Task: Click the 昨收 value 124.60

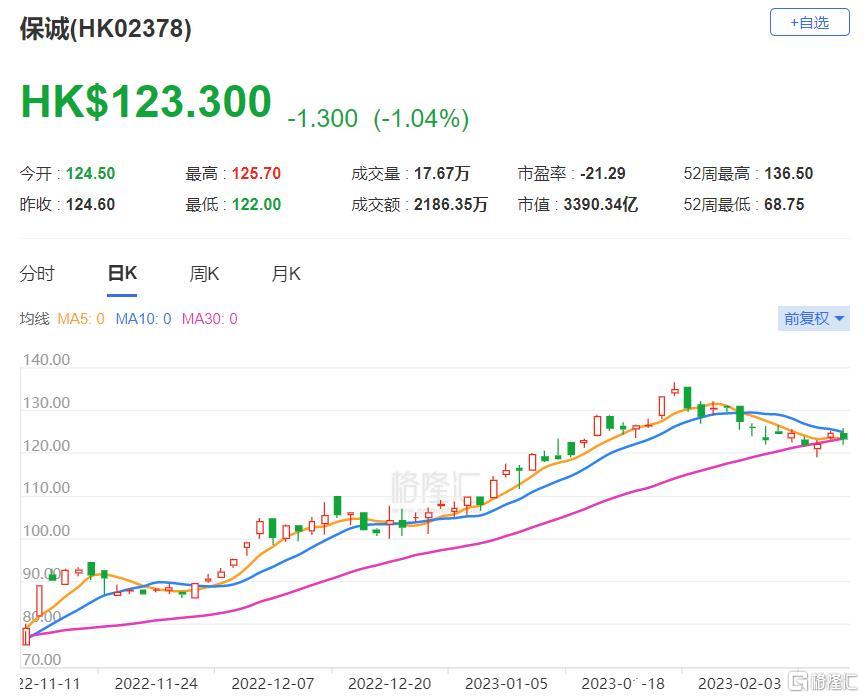Action: (x=90, y=204)
